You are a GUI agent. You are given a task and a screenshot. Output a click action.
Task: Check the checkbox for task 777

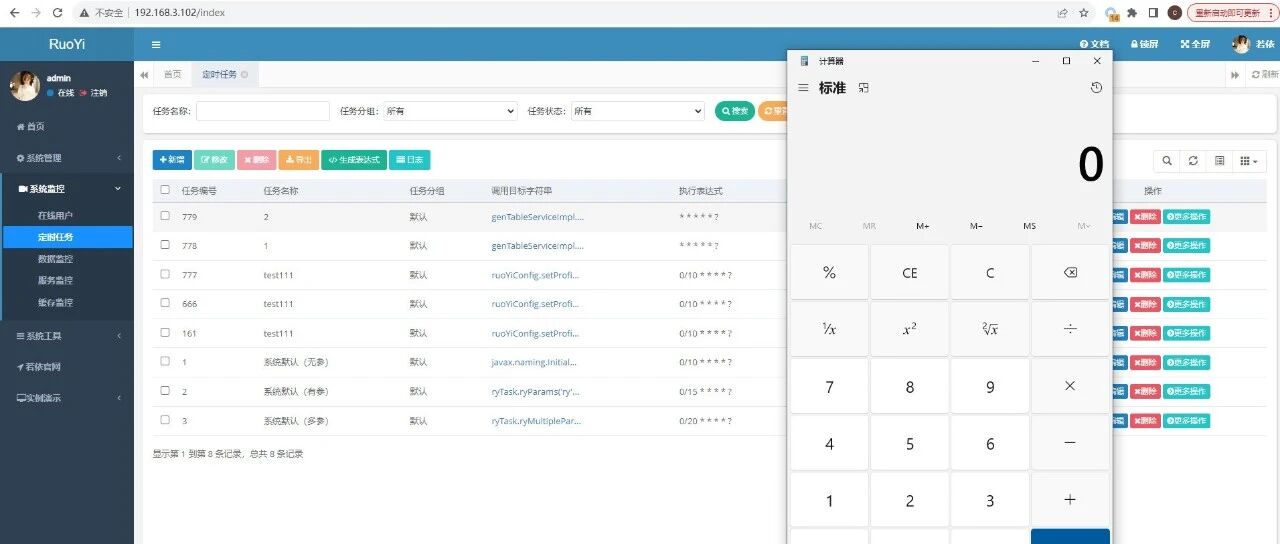tap(165, 274)
